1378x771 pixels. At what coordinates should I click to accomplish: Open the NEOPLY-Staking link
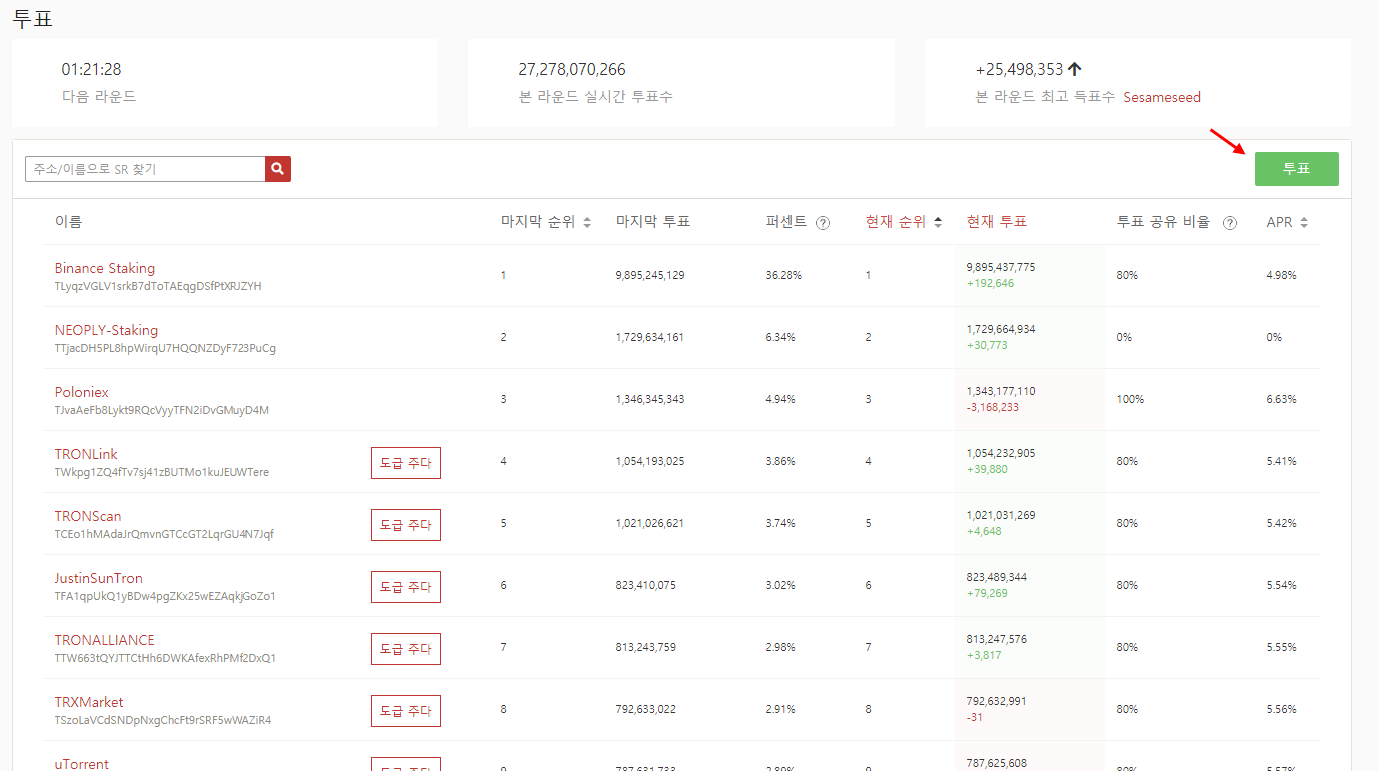106,330
